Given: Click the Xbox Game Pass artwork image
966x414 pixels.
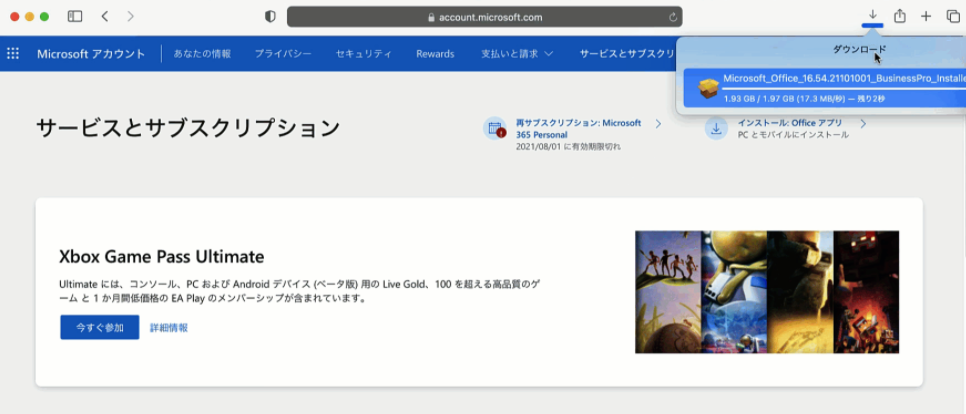Looking at the screenshot, I should point(767,292).
